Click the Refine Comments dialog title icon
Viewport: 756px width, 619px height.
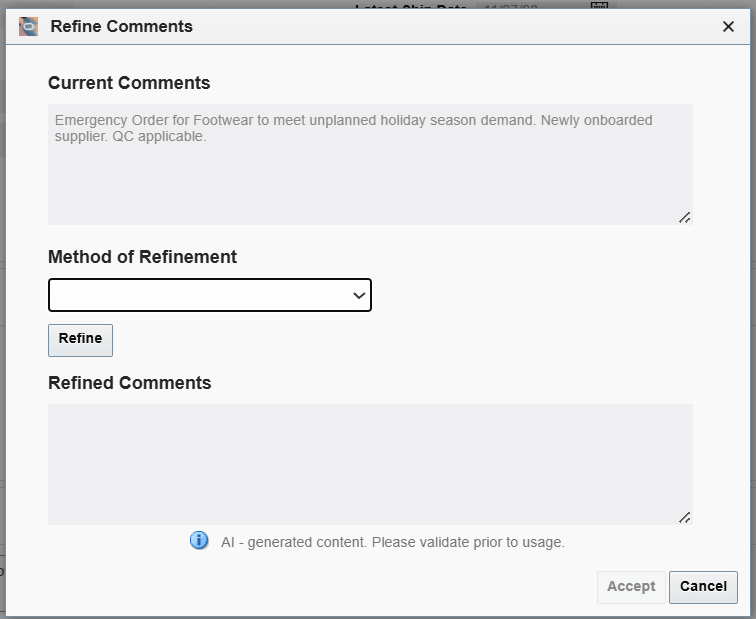click(28, 27)
